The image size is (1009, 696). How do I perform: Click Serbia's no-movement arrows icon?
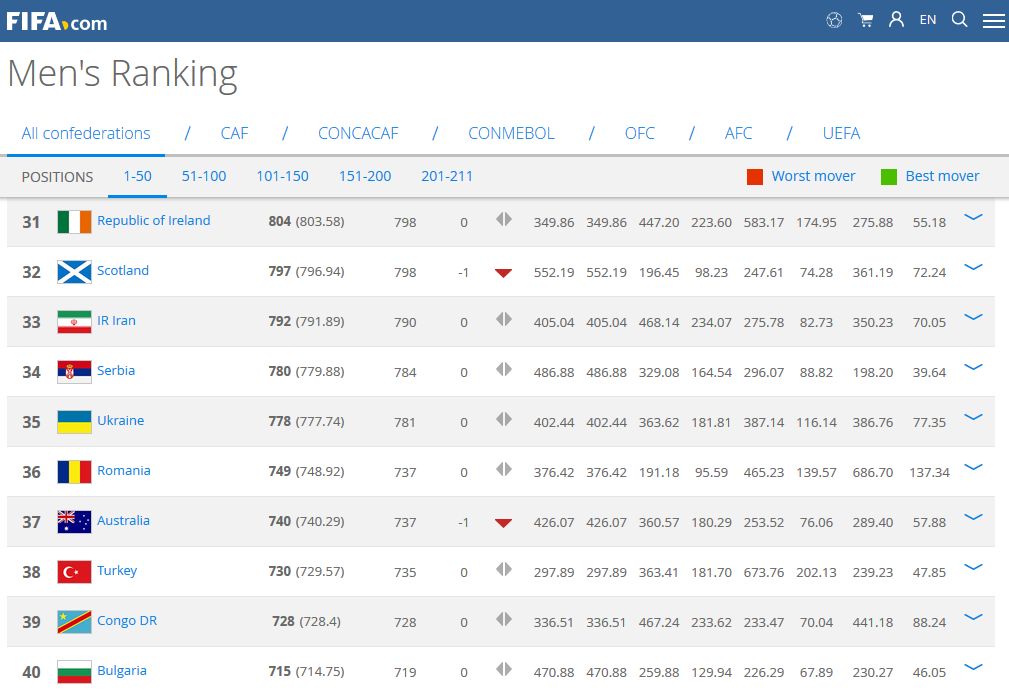click(x=504, y=369)
